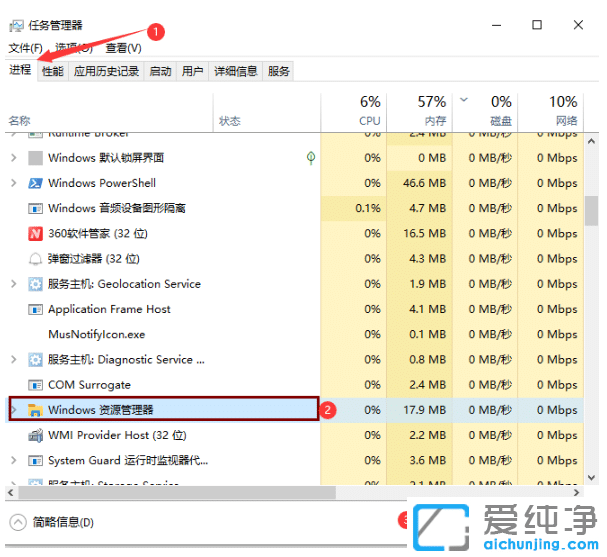Click the horizontal scrollbar left arrow

click(x=11, y=493)
